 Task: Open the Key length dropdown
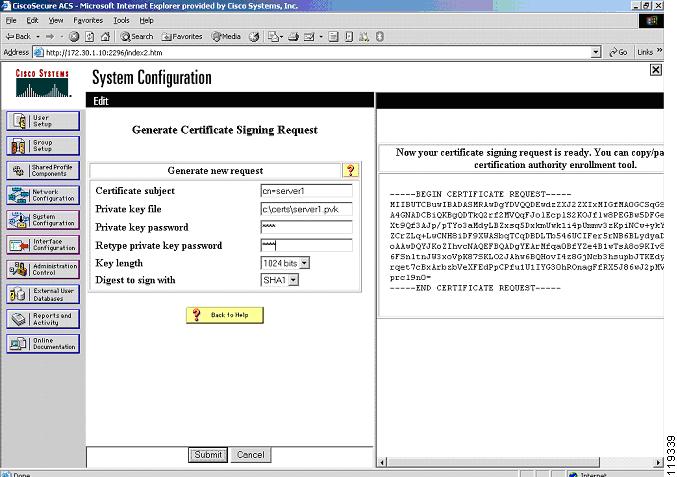pyautogui.click(x=305, y=263)
